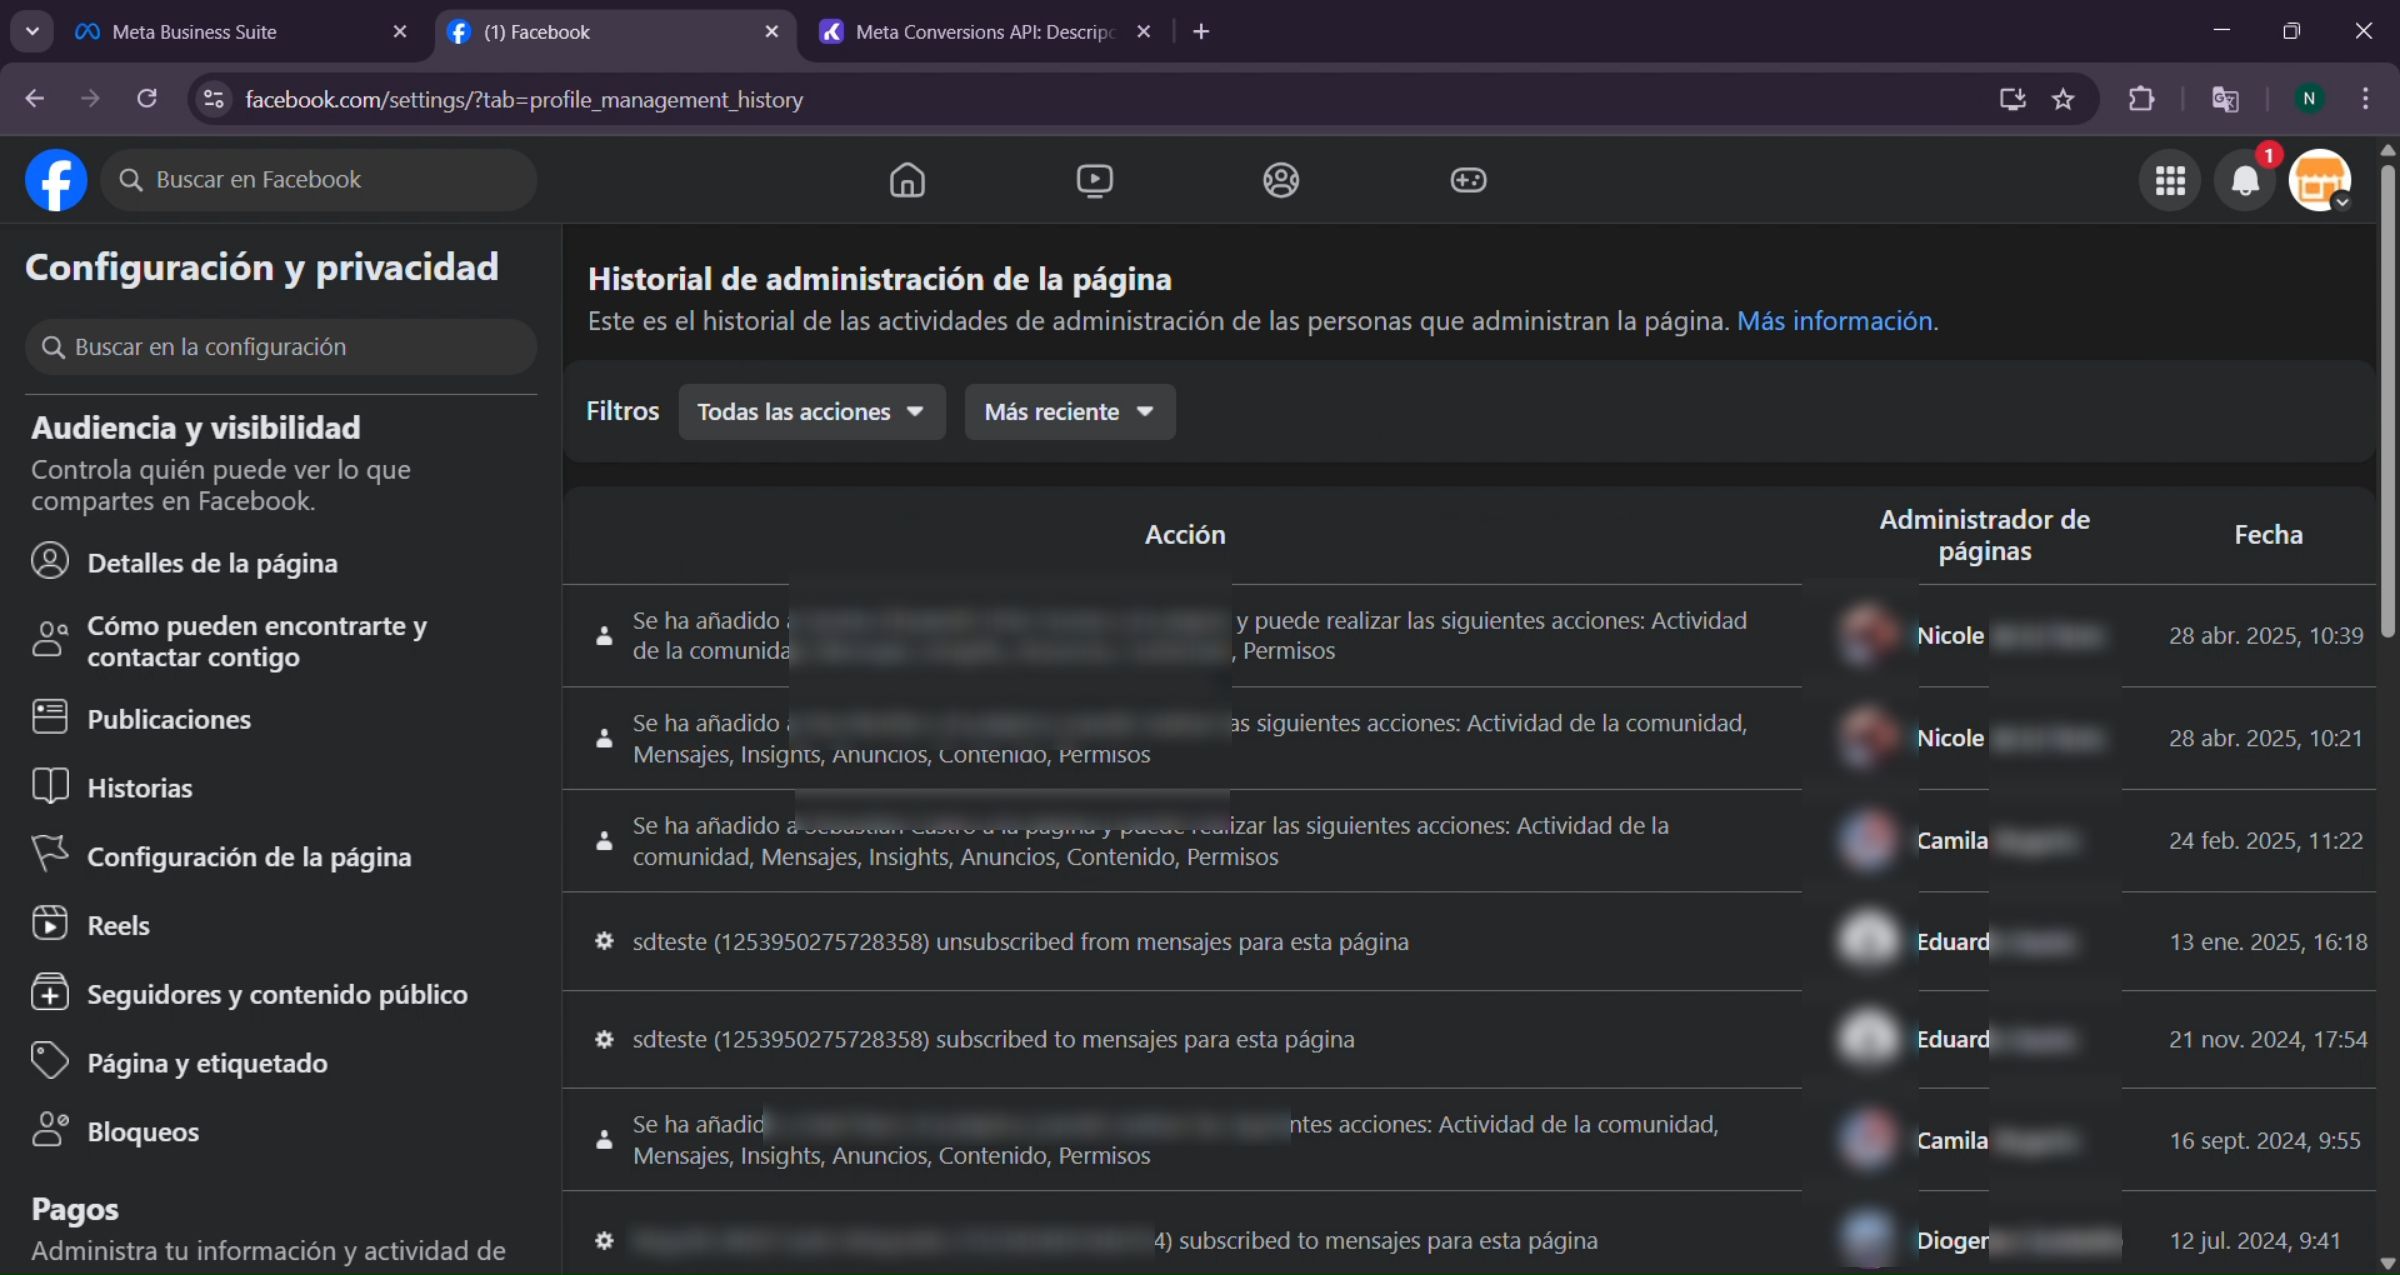Viewport: 2400px width, 1275px height.
Task: Bookmark this page with the star icon
Action: [x=2064, y=98]
